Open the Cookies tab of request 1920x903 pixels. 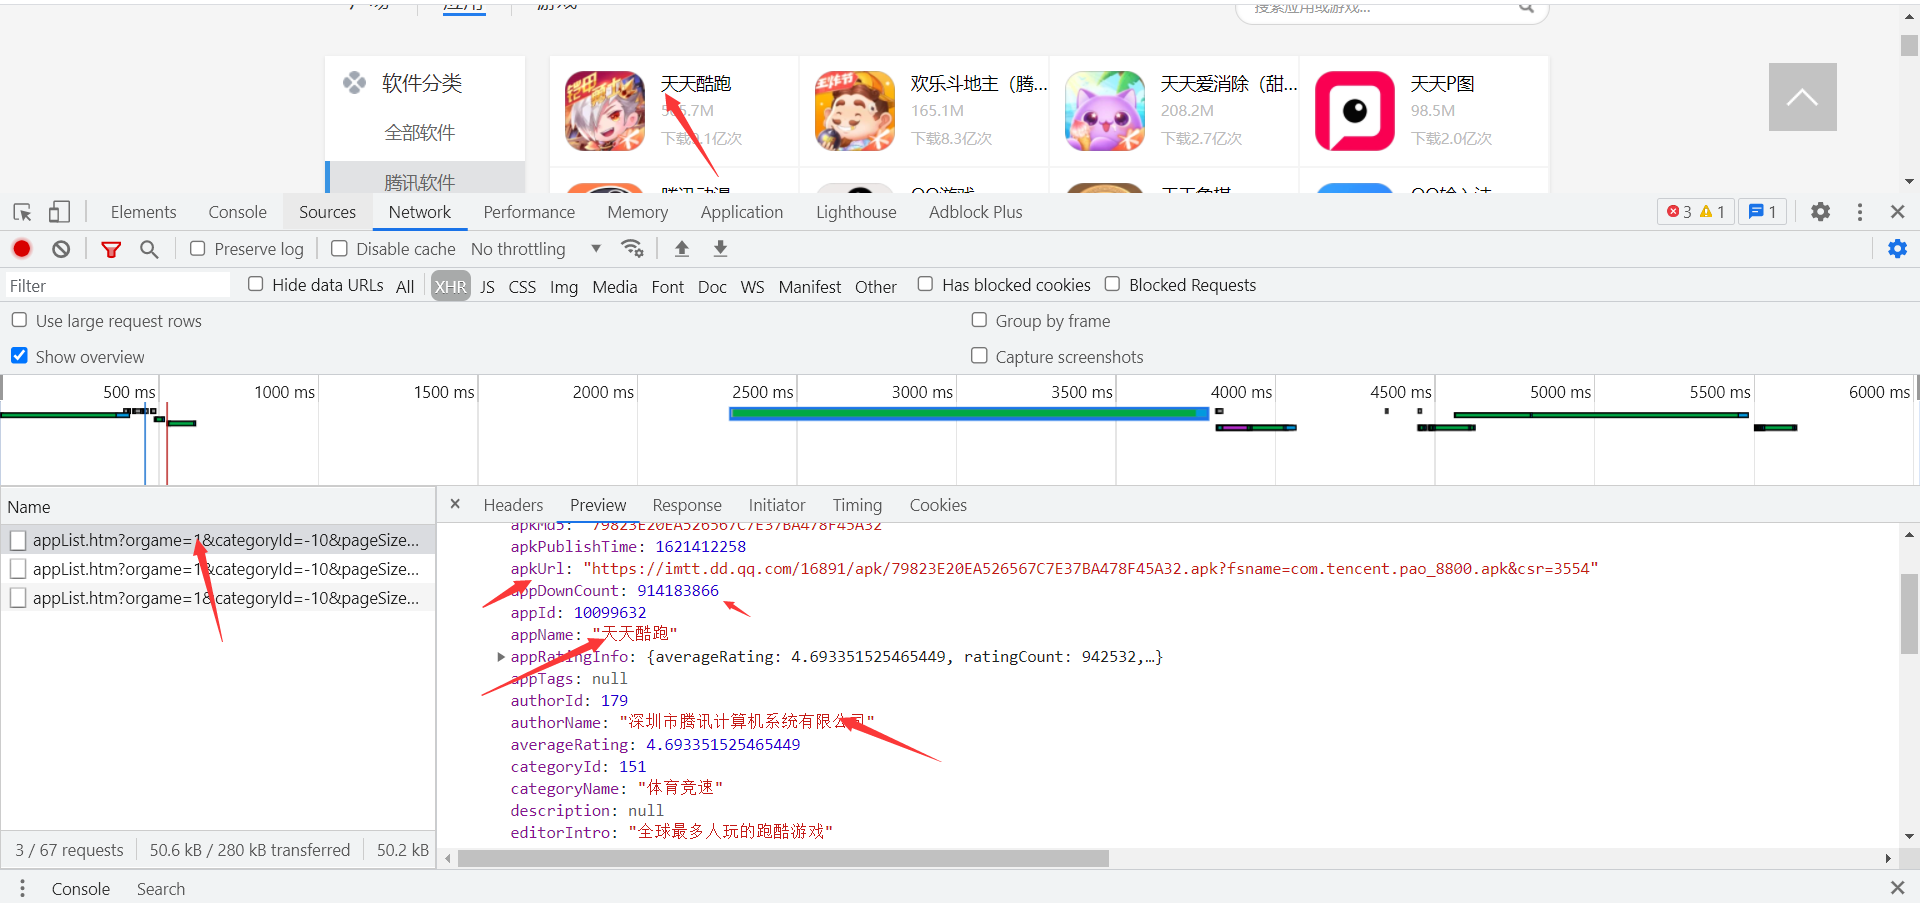[x=938, y=505]
